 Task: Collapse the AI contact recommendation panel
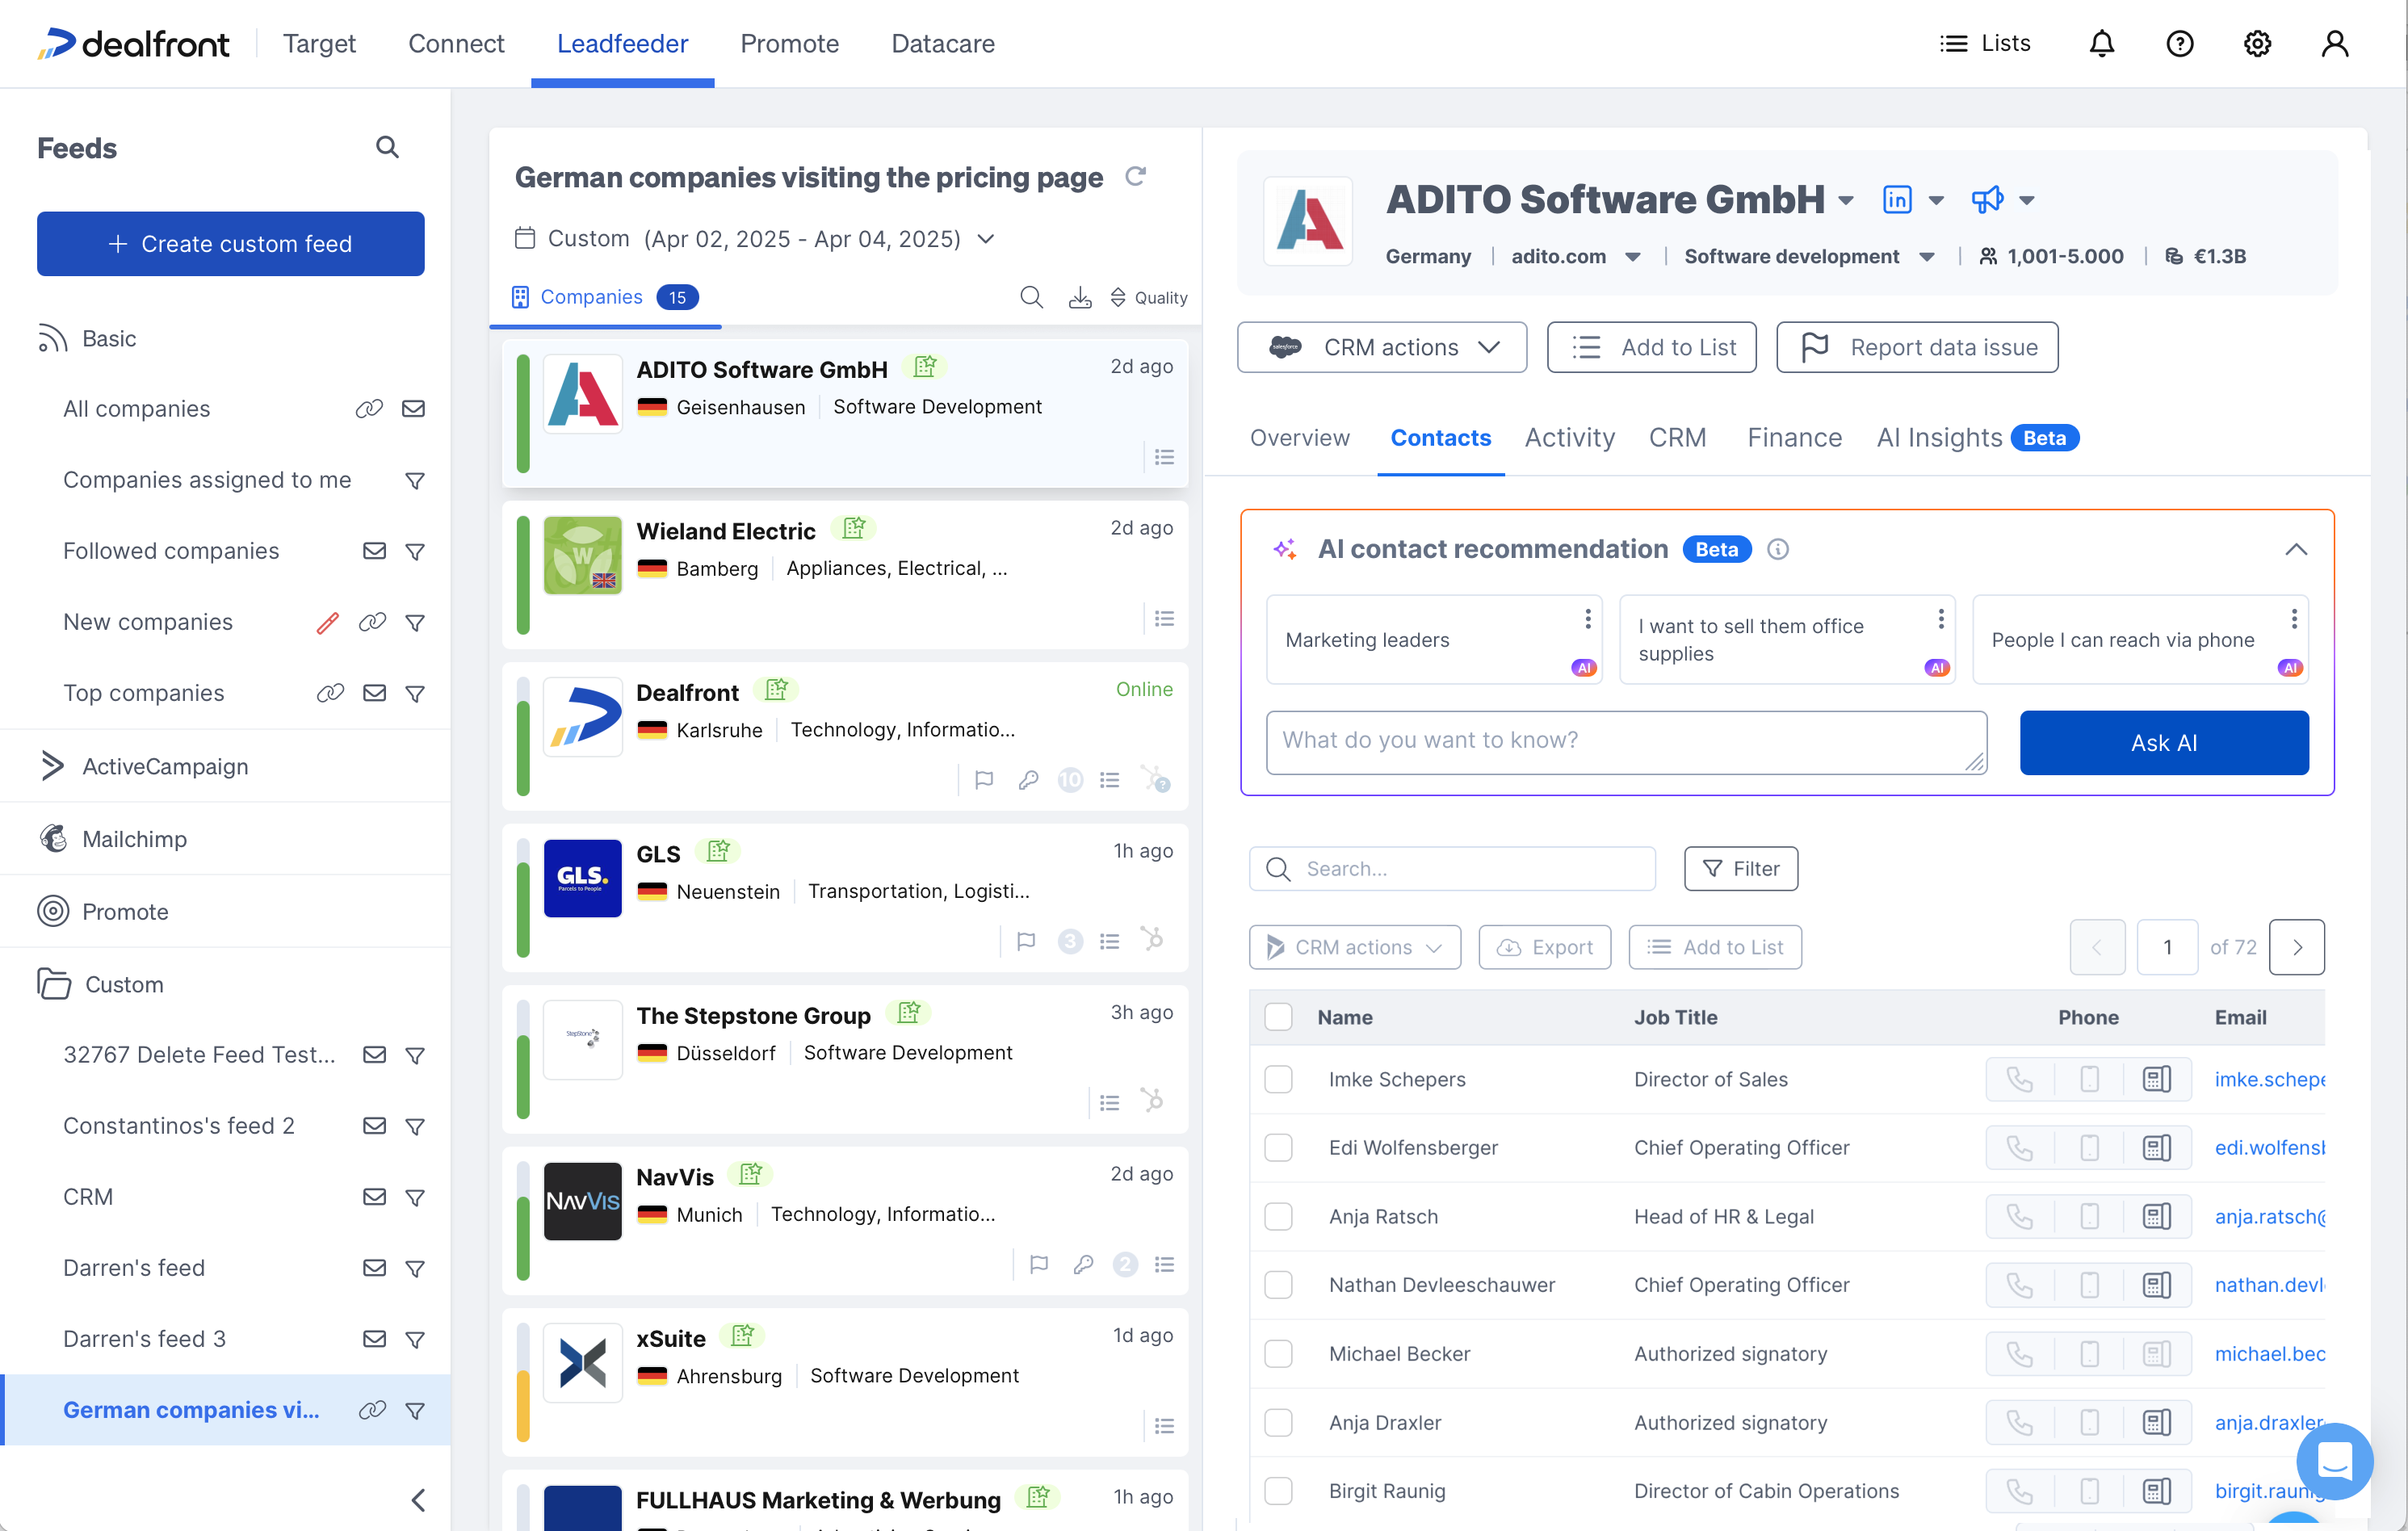click(2295, 549)
